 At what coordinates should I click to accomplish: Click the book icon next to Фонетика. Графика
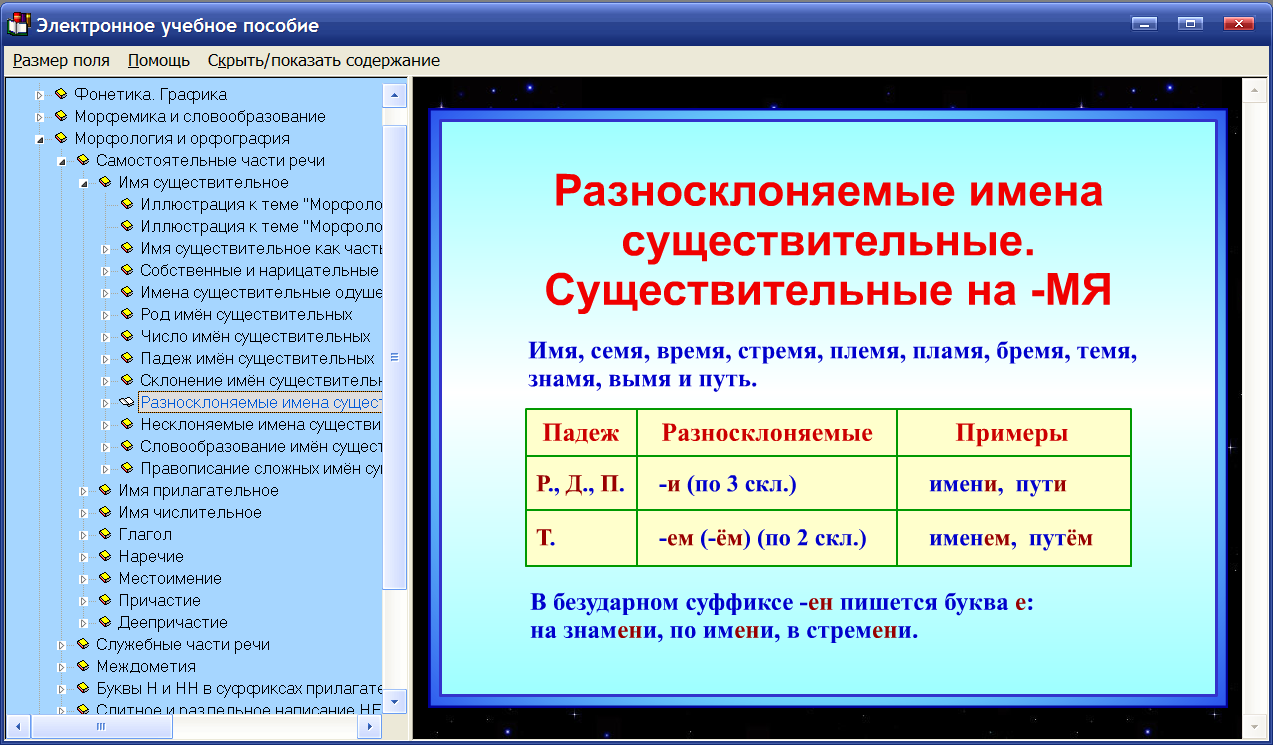62,94
